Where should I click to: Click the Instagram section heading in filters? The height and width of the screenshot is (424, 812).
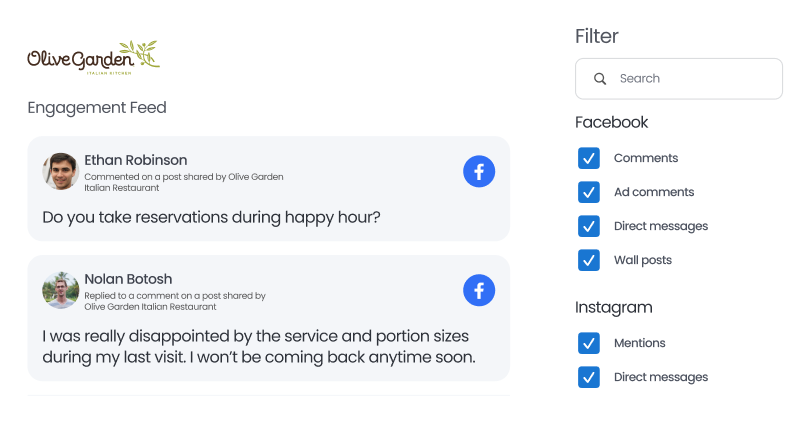point(613,307)
